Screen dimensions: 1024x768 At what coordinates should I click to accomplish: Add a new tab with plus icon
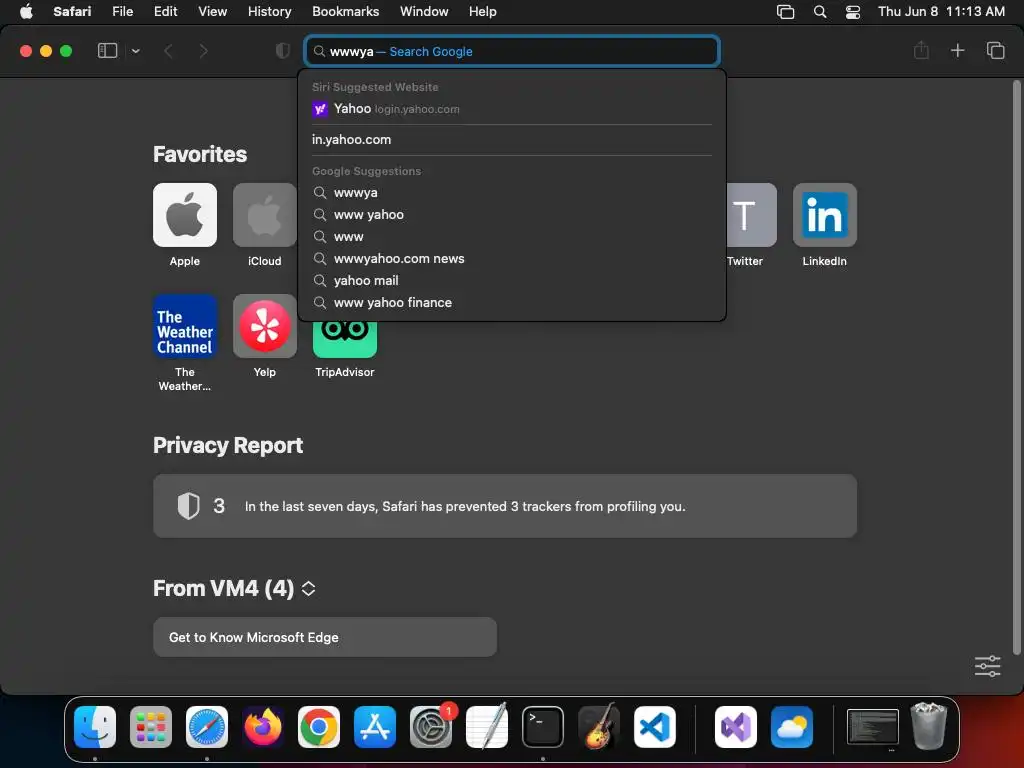tap(957, 50)
